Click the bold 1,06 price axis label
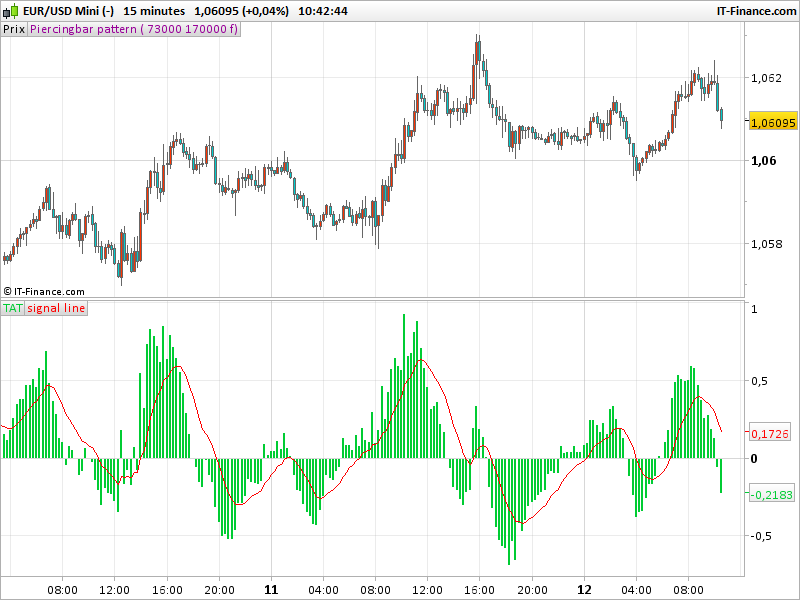800x600 pixels. pyautogui.click(x=763, y=161)
